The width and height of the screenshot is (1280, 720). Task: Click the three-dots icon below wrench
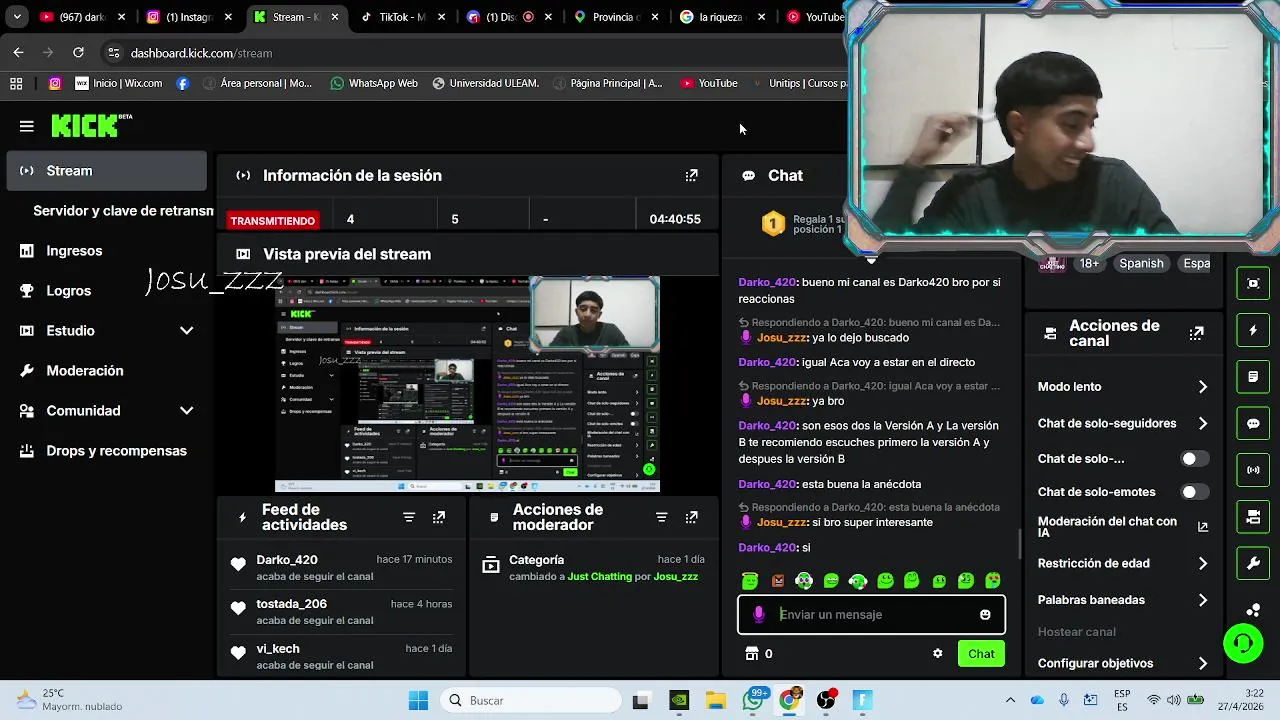[x=1253, y=609]
